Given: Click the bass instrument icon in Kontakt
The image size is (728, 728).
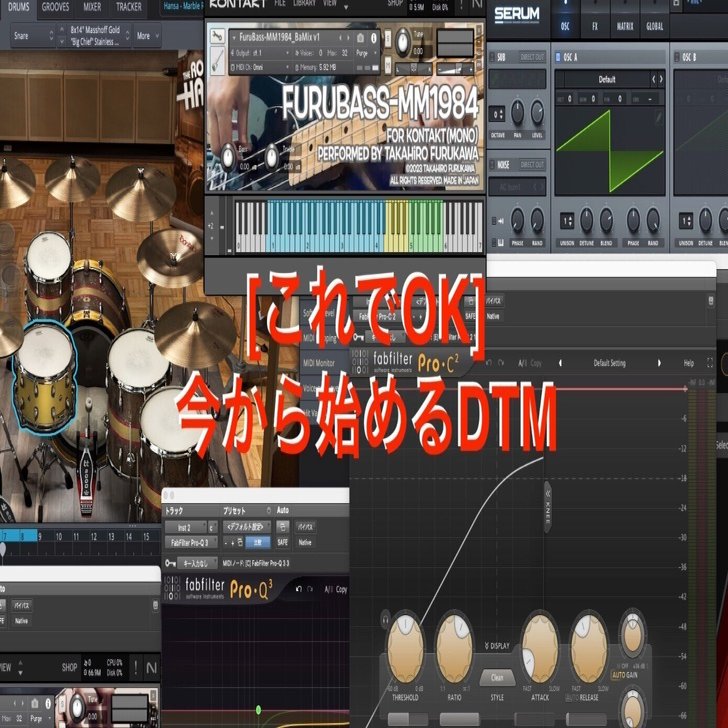Looking at the screenshot, I should tap(217, 60).
